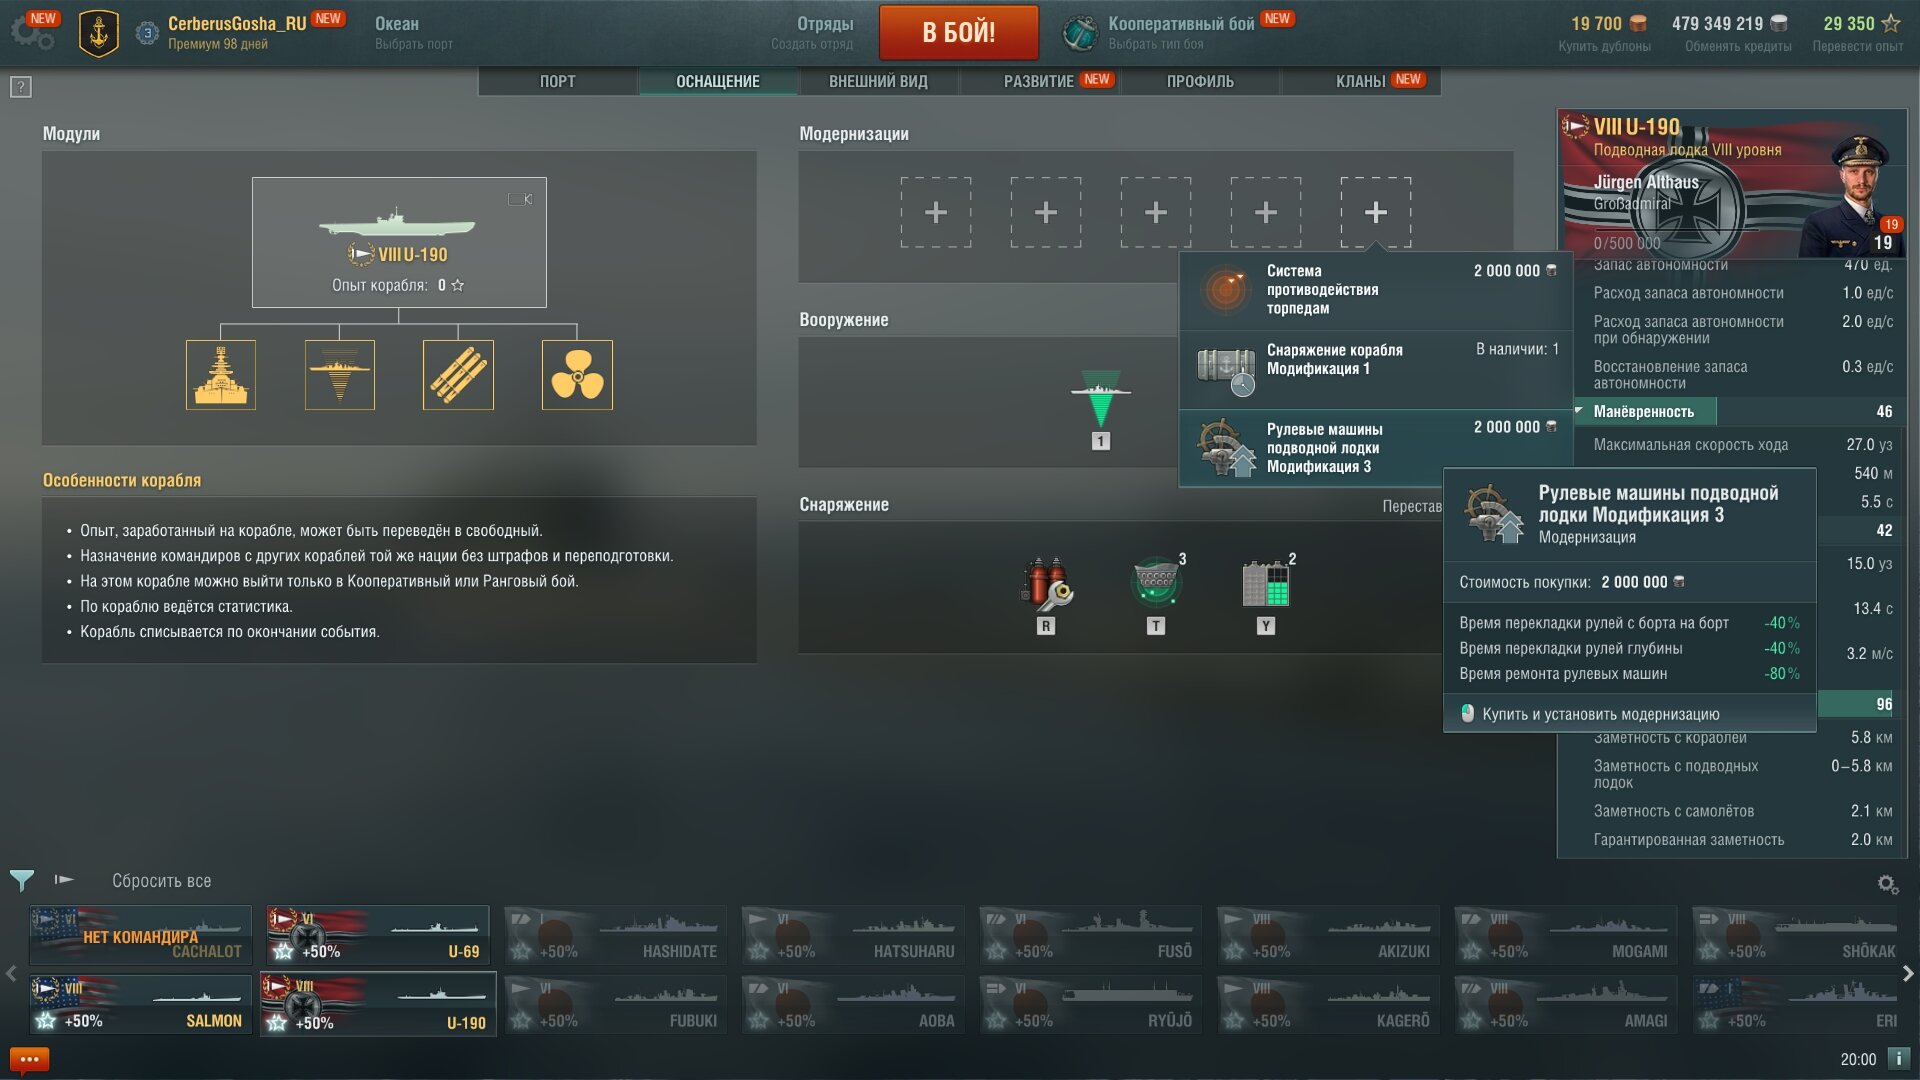Screen dimensions: 1920x1080
Task: Open the chat bubble in bottom corner
Action: 29,1059
